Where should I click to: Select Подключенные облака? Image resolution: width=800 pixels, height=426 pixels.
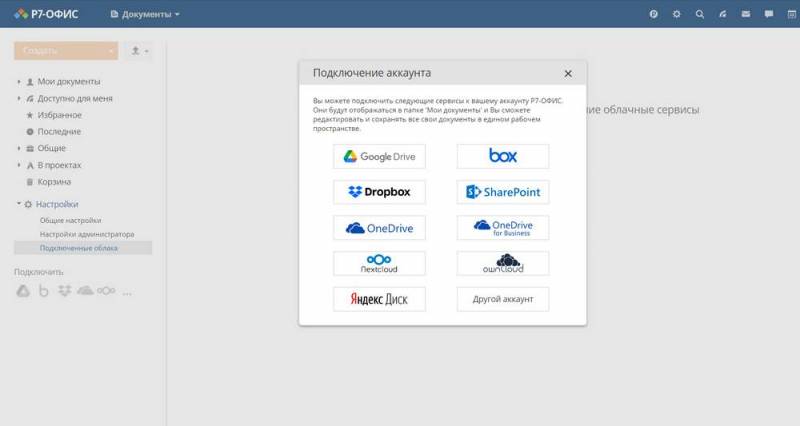pyautogui.click(x=83, y=248)
